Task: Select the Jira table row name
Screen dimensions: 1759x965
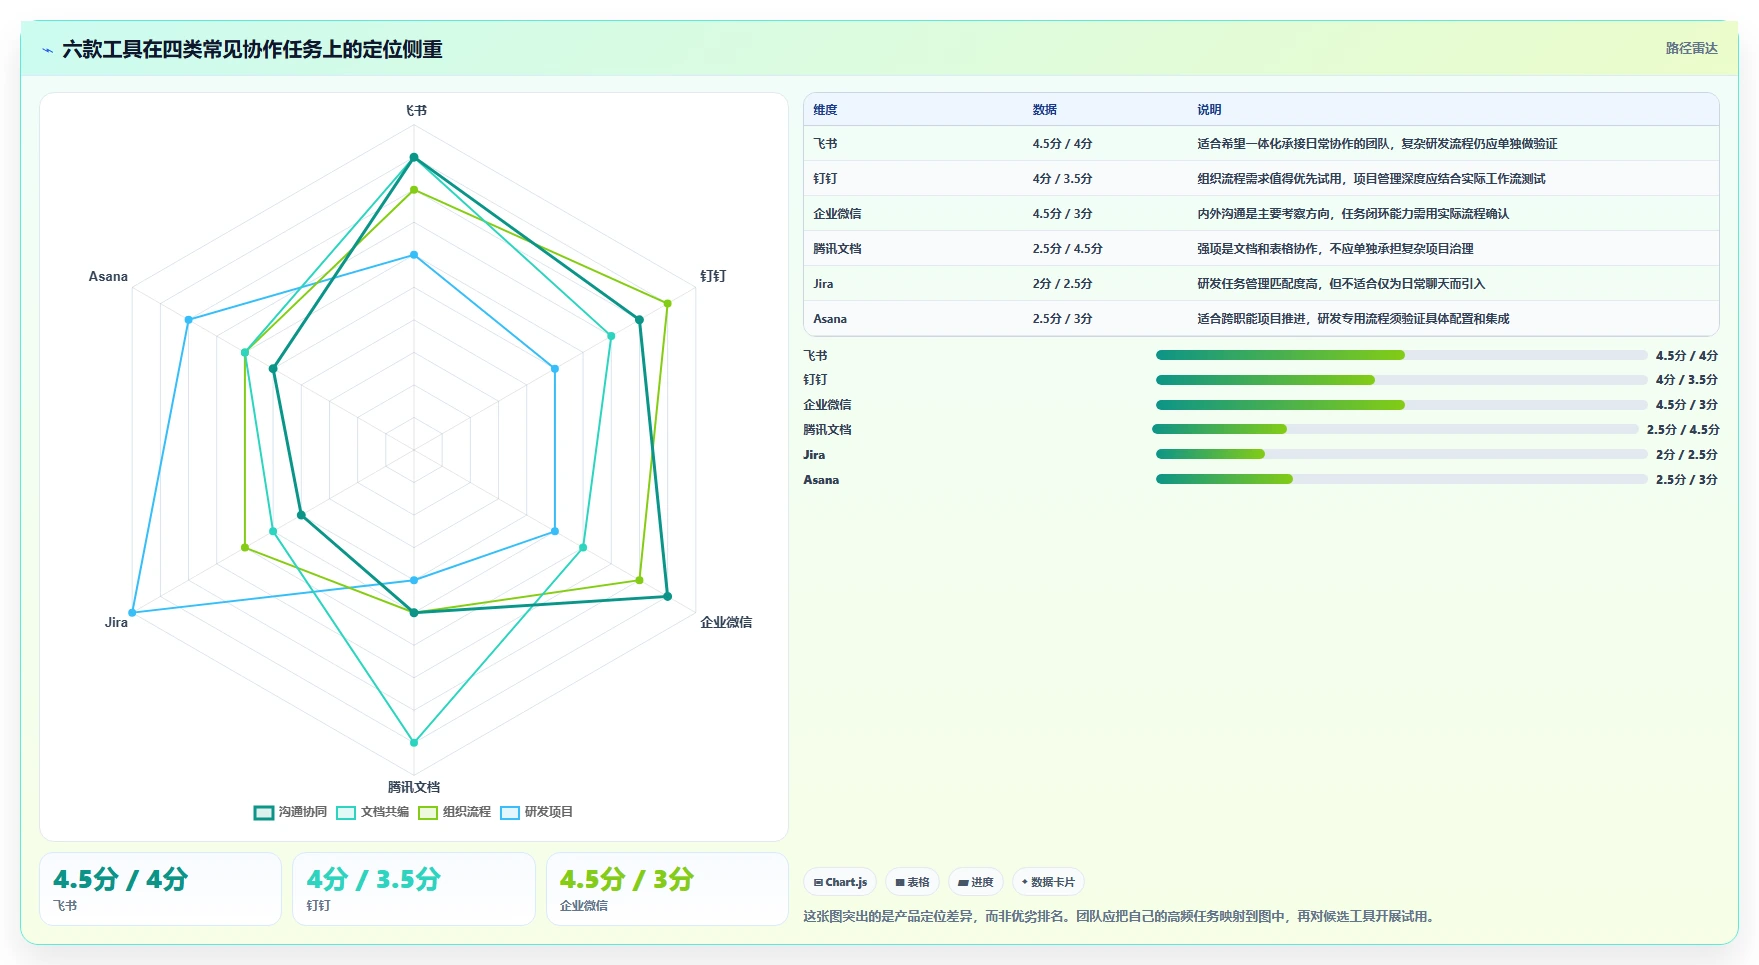Action: (823, 283)
